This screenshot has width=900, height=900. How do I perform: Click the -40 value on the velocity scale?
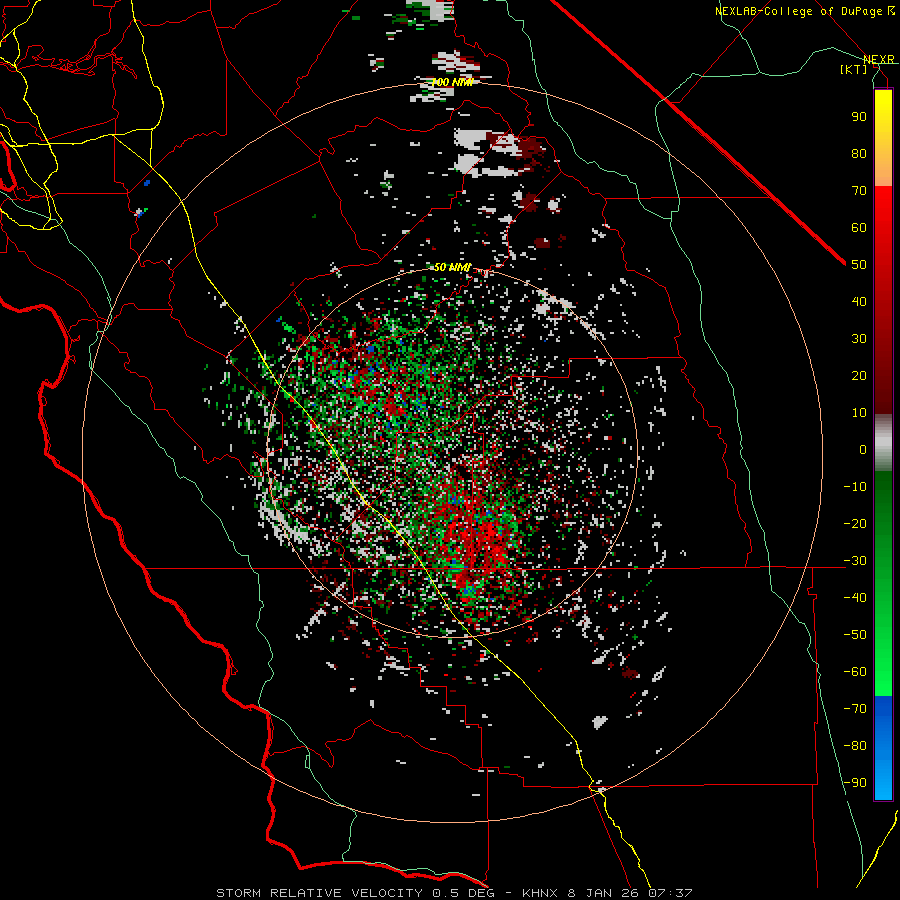pos(855,598)
